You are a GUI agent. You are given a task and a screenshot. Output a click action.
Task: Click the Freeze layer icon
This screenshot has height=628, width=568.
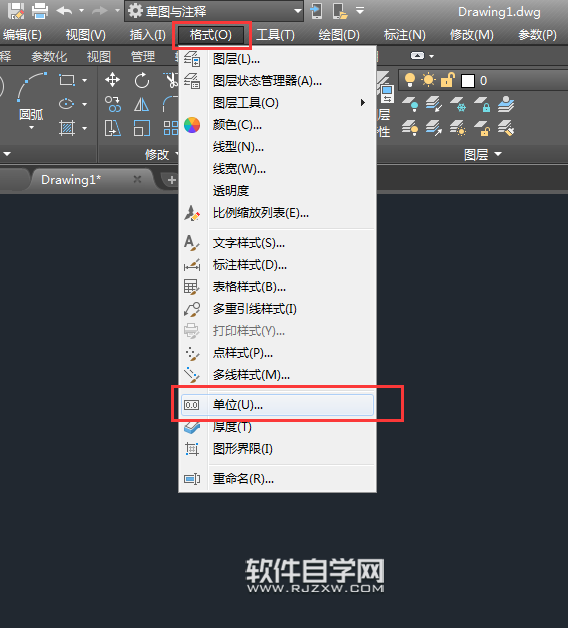point(458,104)
